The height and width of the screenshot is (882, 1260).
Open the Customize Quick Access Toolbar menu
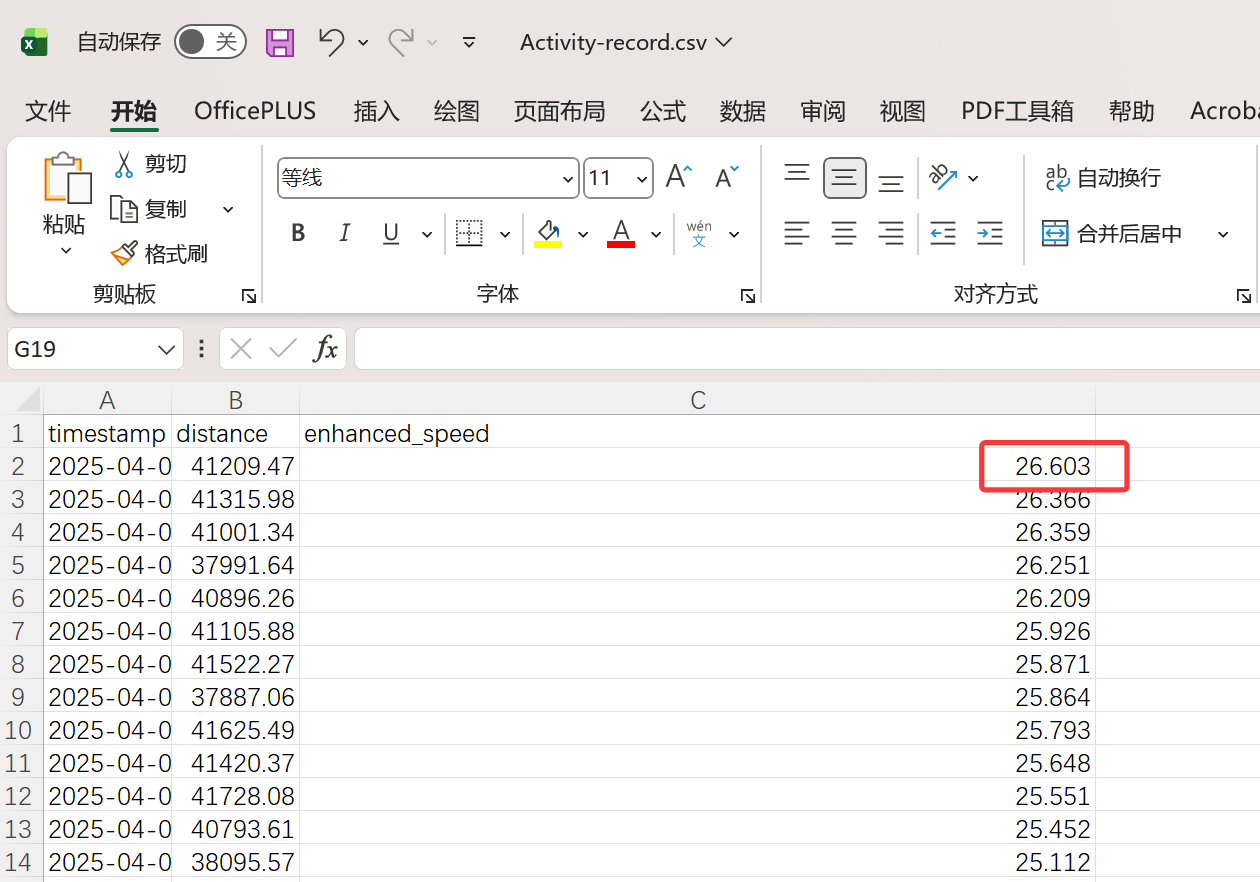click(x=469, y=42)
